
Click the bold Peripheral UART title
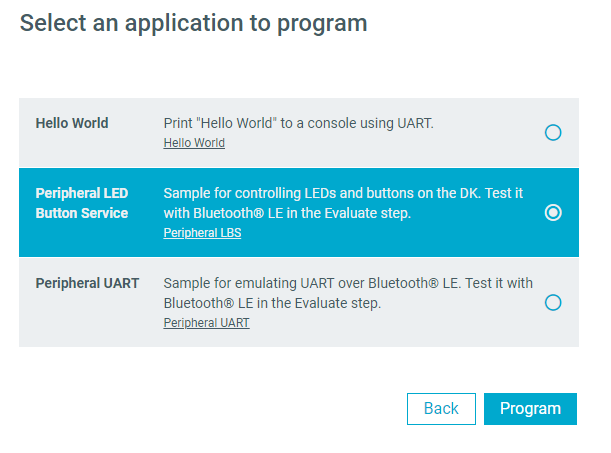[87, 283]
